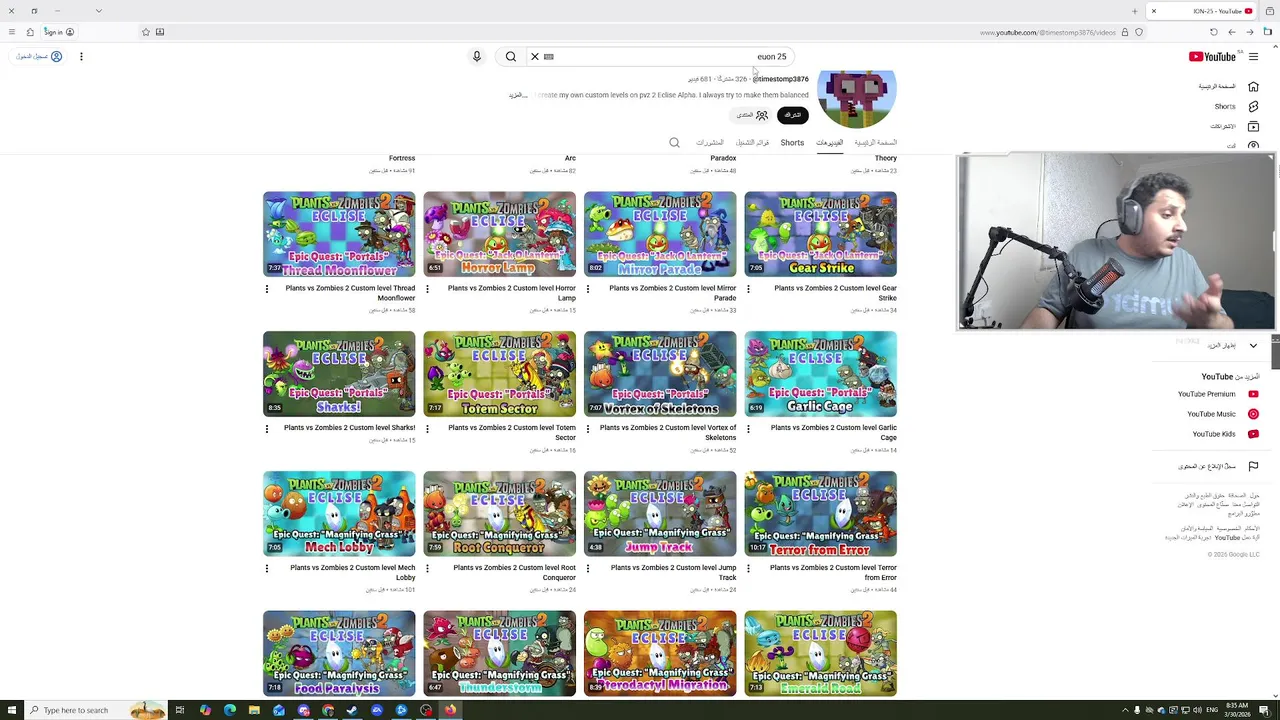
Task: Open Subscriptions from the sidebar icon
Action: pos(1253,127)
